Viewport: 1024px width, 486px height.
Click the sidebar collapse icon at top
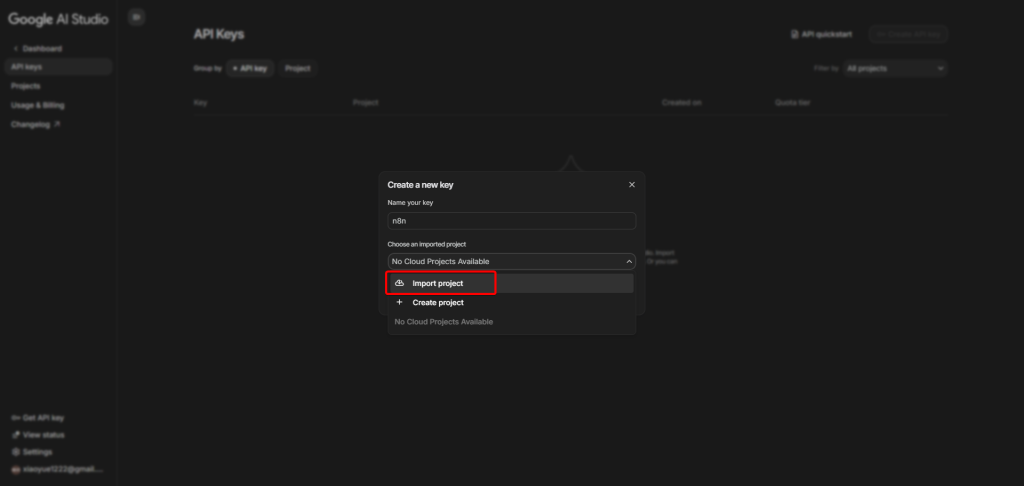coord(137,17)
